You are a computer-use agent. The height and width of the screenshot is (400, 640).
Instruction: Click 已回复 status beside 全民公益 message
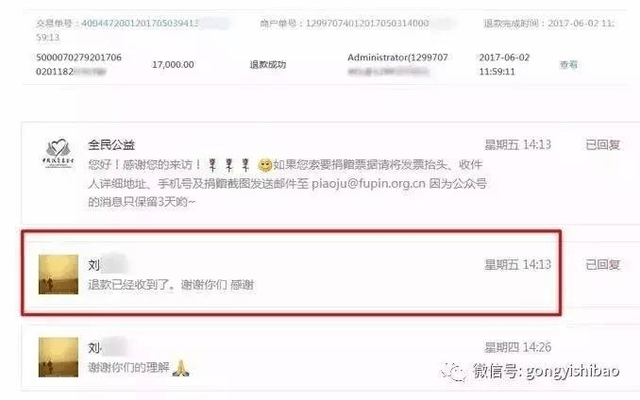[602, 144]
